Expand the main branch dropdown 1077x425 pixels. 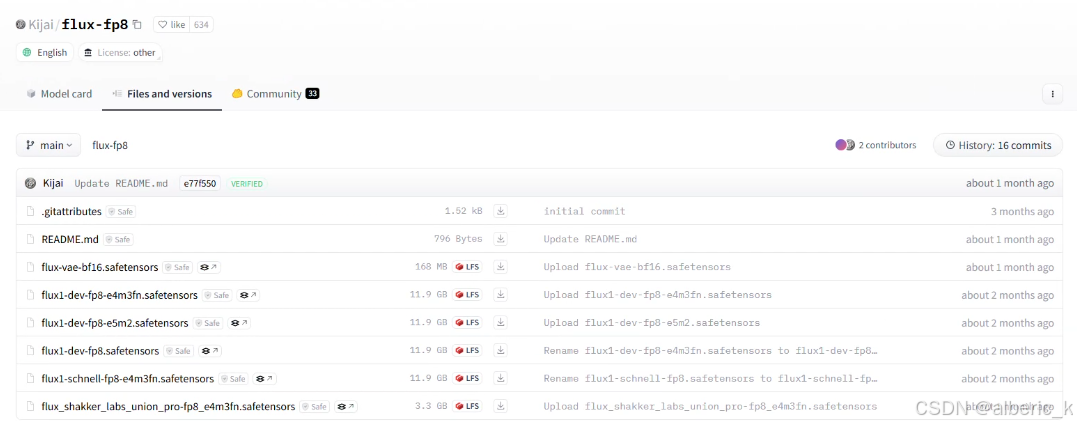pos(49,145)
